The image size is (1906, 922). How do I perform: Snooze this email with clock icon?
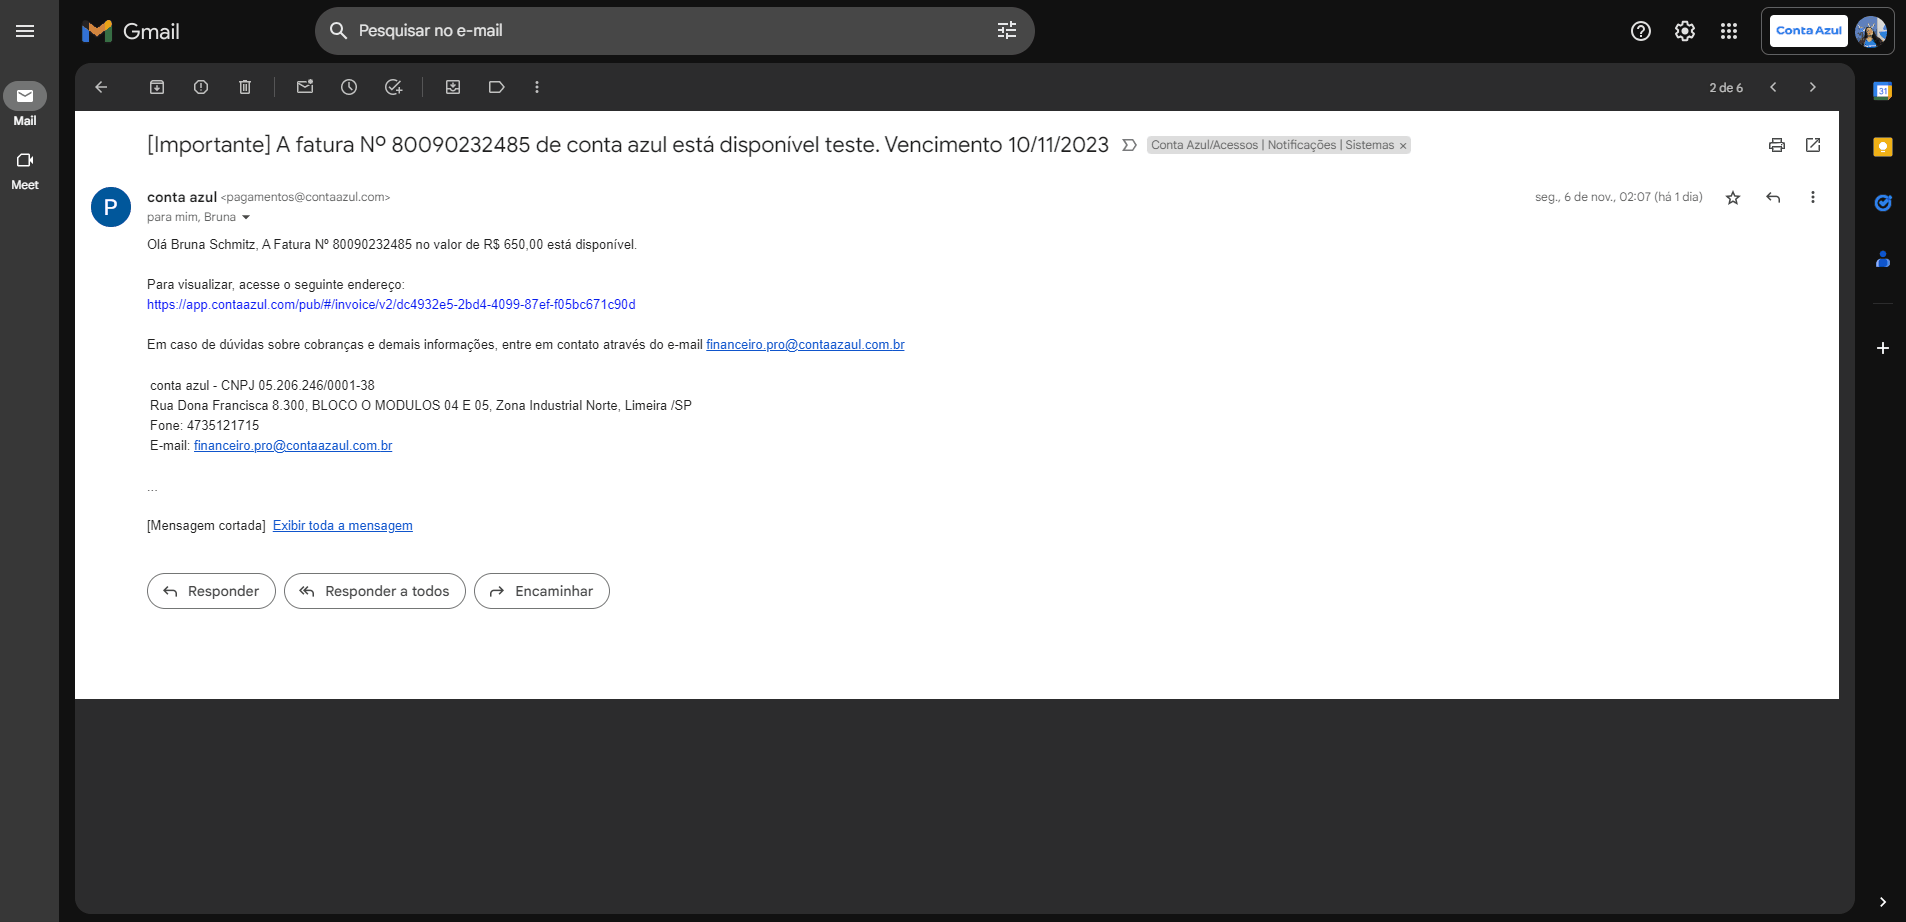pyautogui.click(x=349, y=87)
